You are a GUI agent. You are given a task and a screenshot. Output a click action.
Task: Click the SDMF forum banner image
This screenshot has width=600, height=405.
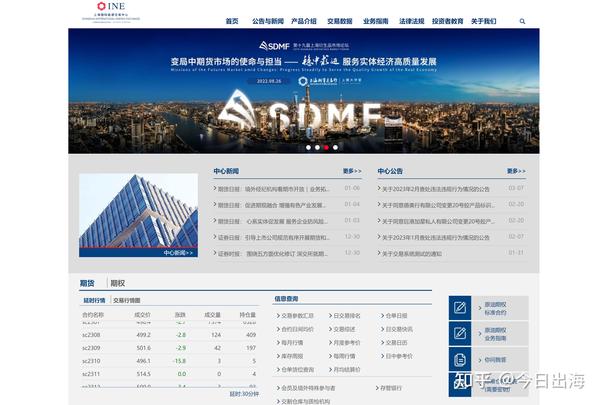pyautogui.click(x=304, y=91)
